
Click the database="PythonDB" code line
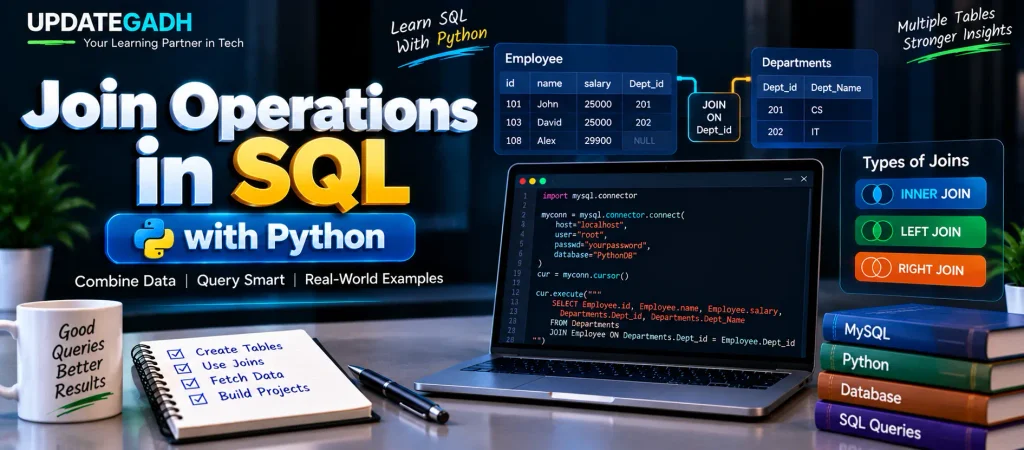(x=594, y=254)
